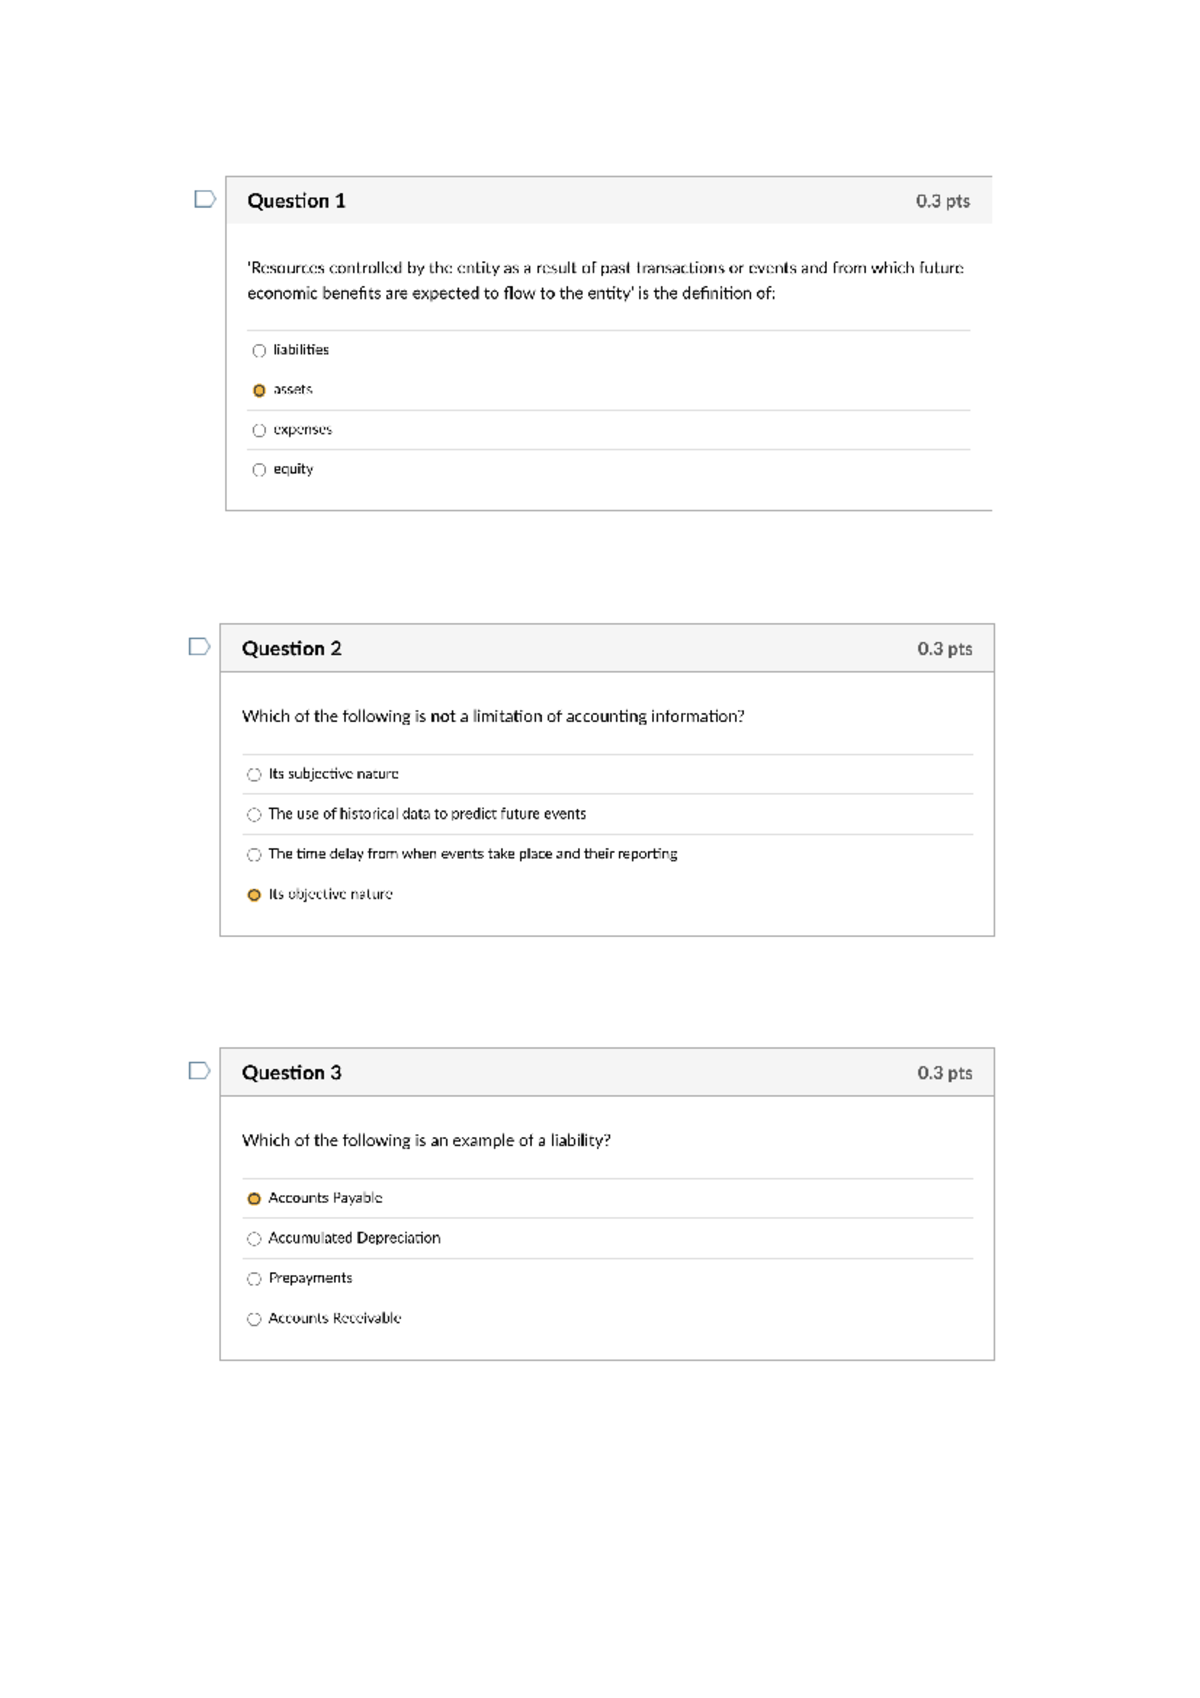
Task: Choose 'The use of historical data' option
Action: 254,815
